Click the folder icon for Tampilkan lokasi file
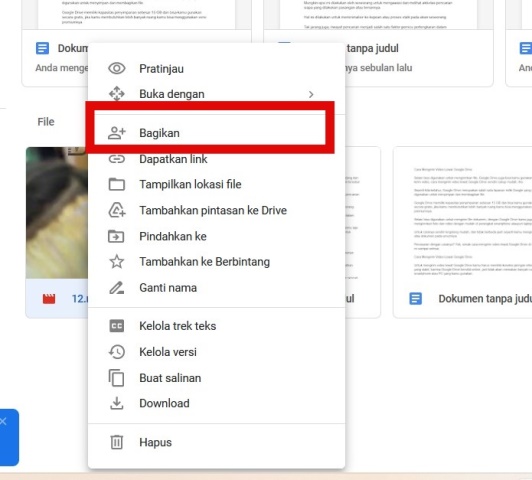 (117, 184)
